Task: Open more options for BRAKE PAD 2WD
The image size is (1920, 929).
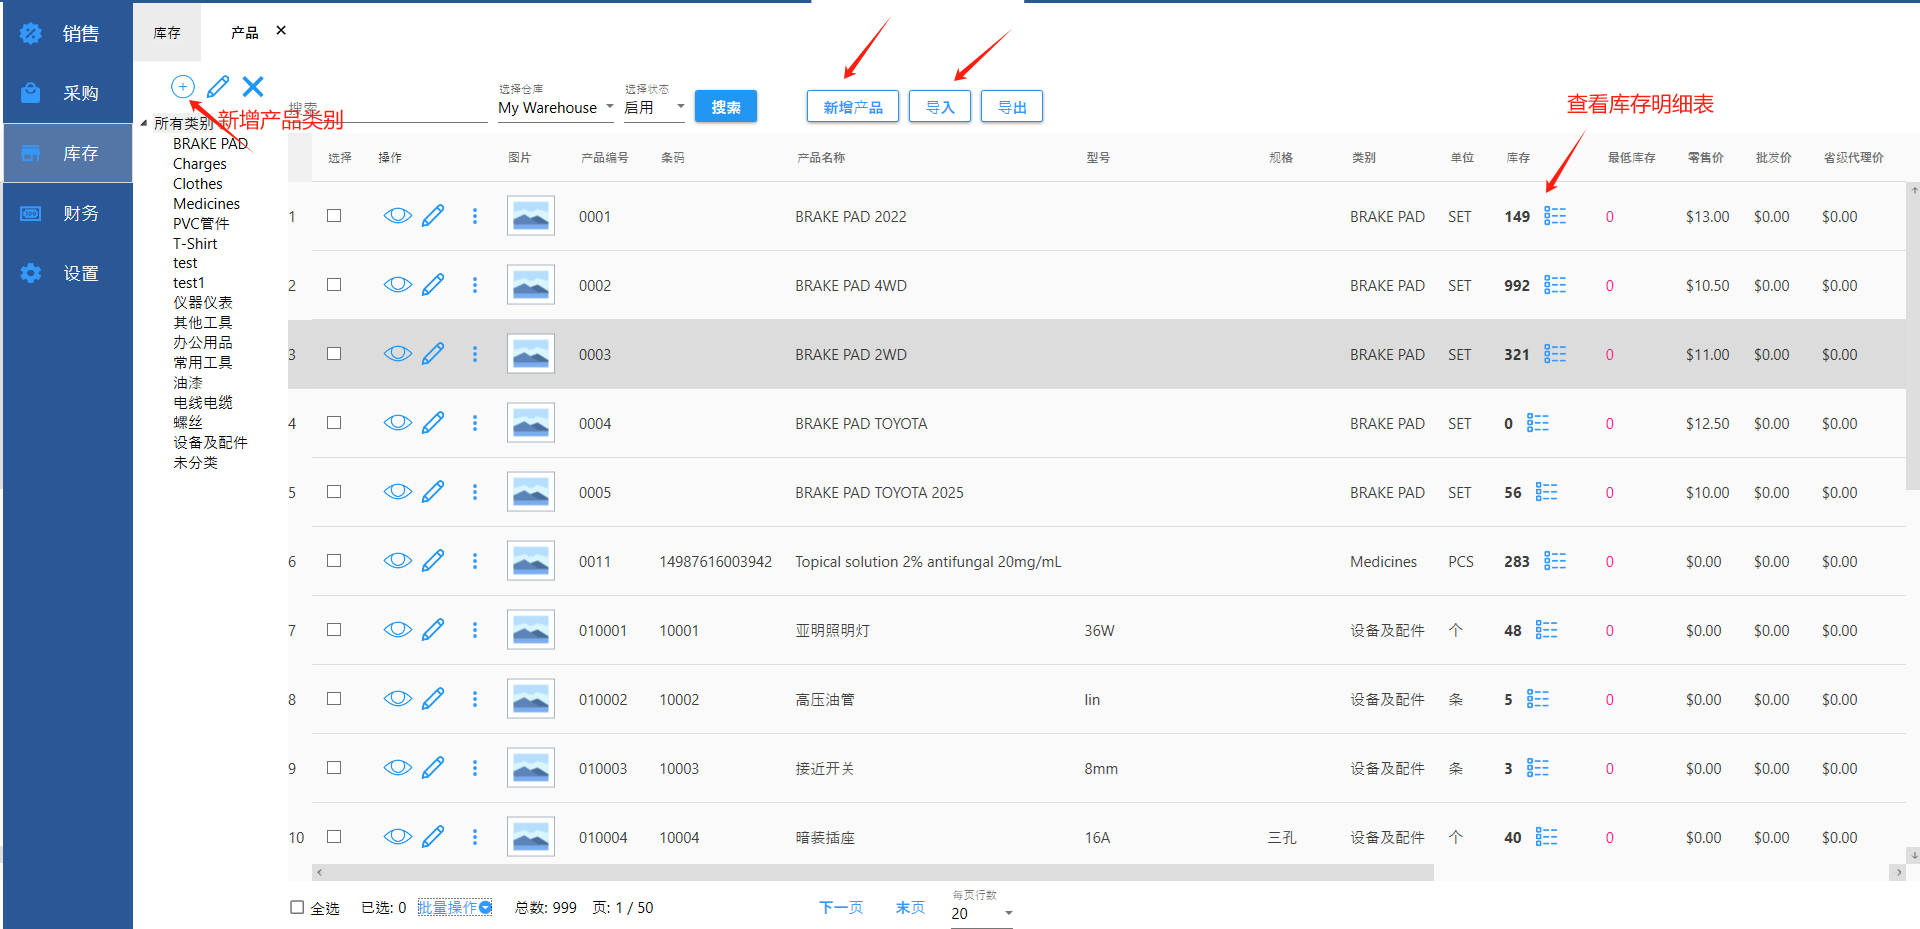Action: 475,354
